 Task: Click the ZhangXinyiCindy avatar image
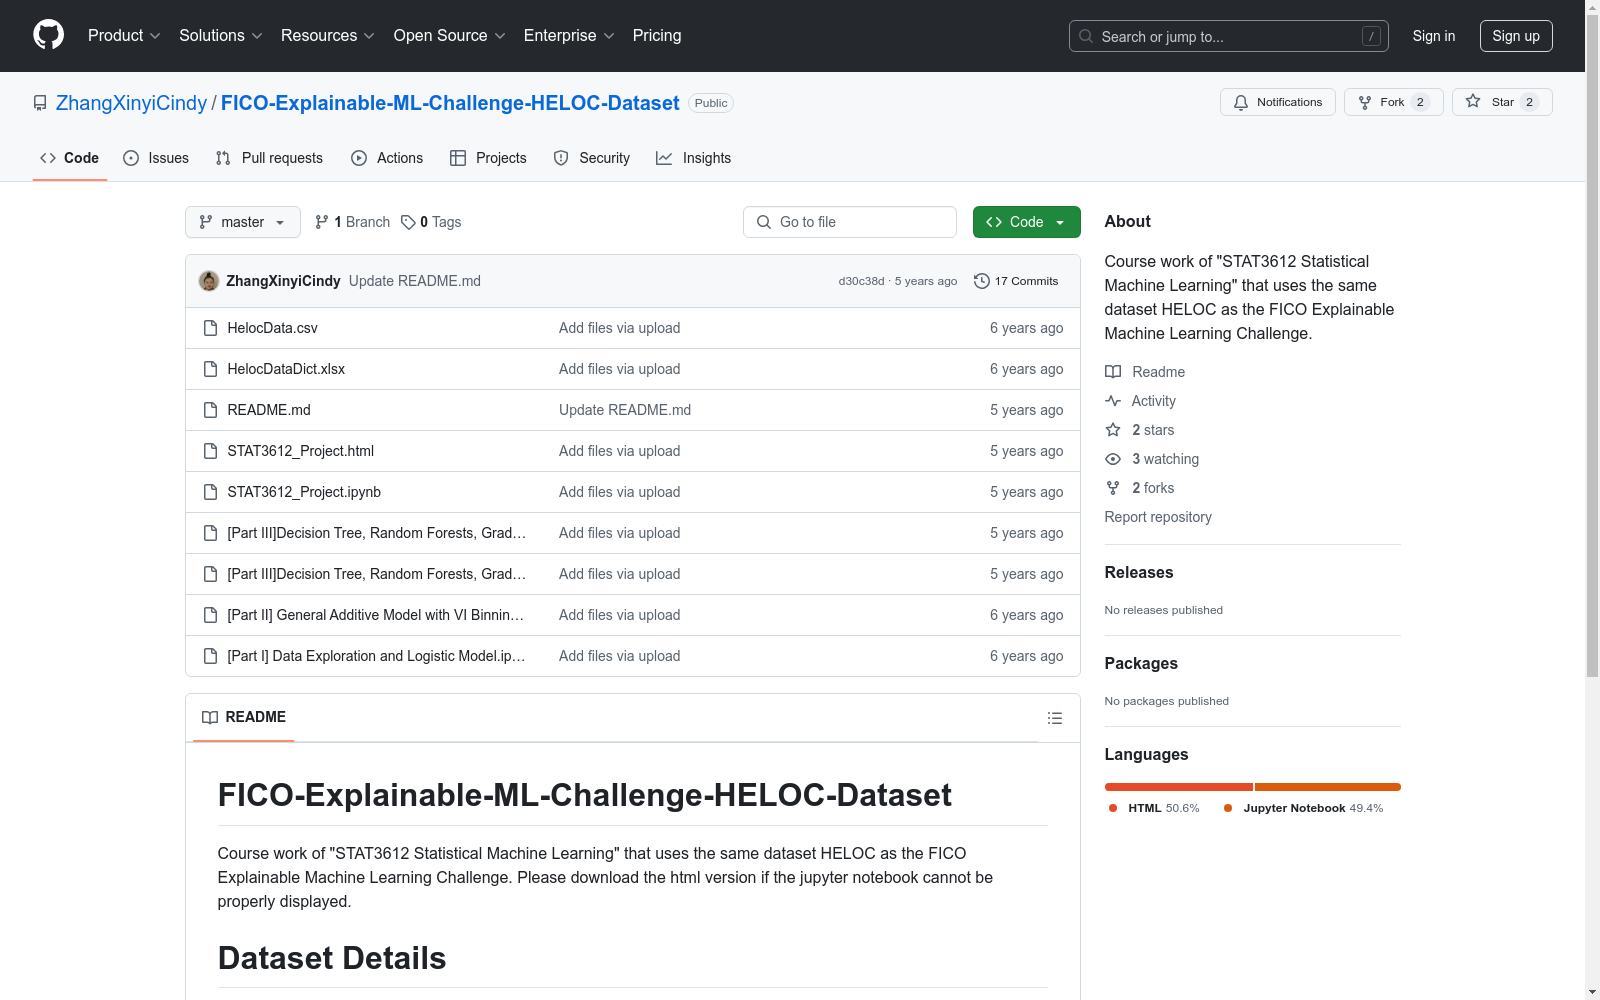(x=209, y=281)
